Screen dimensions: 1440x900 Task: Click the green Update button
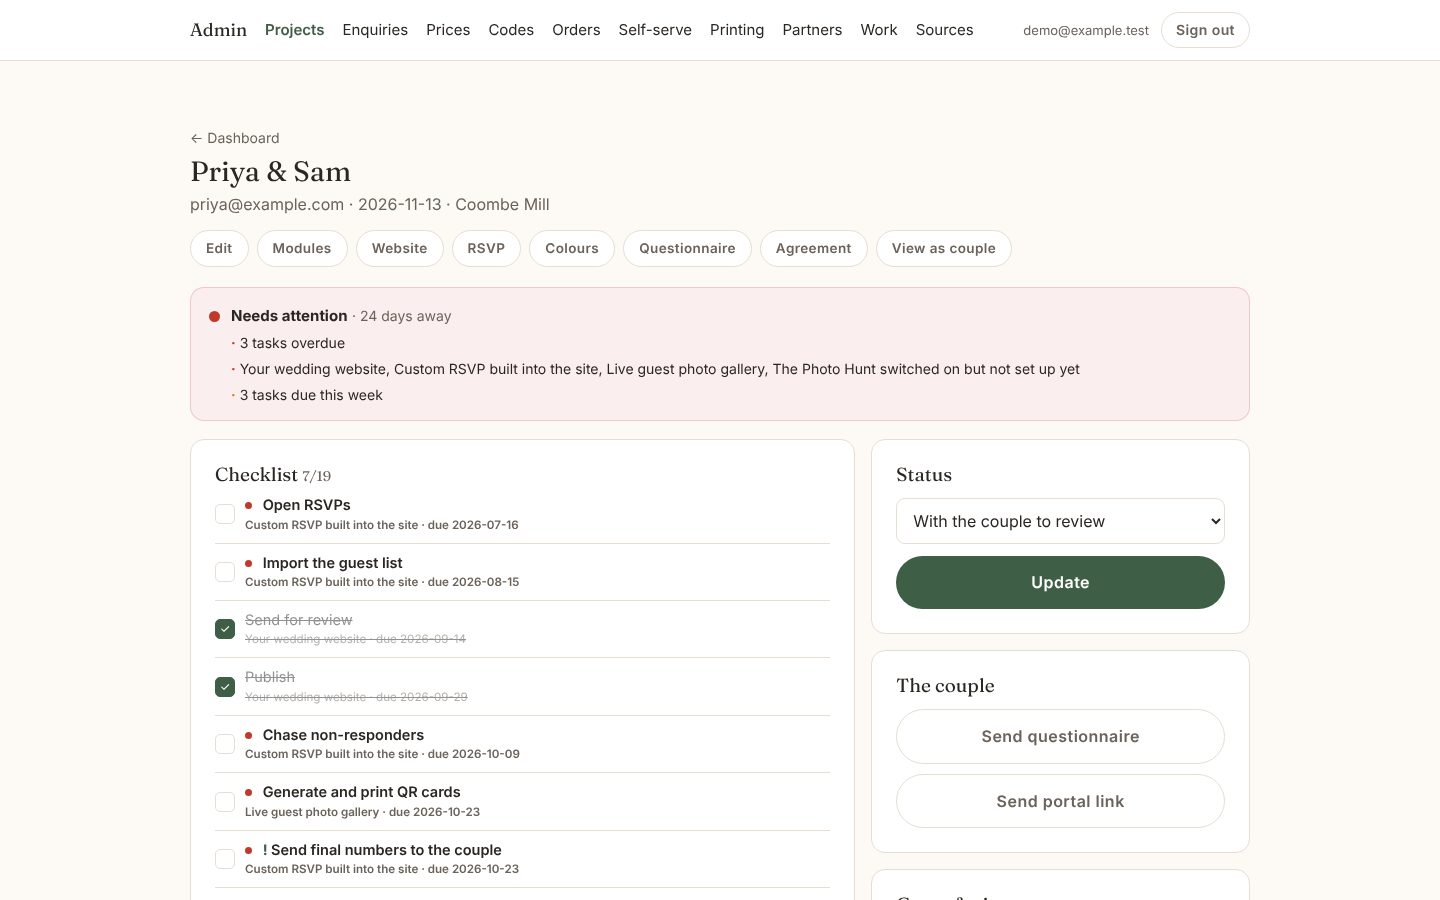click(x=1060, y=582)
